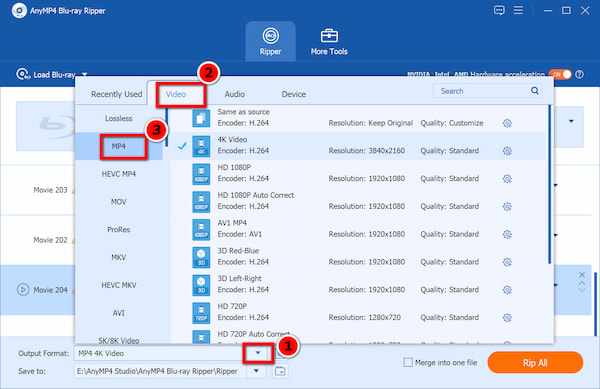Screen dimensions: 600x389
Task: Select the MKV format category
Action: click(119, 257)
